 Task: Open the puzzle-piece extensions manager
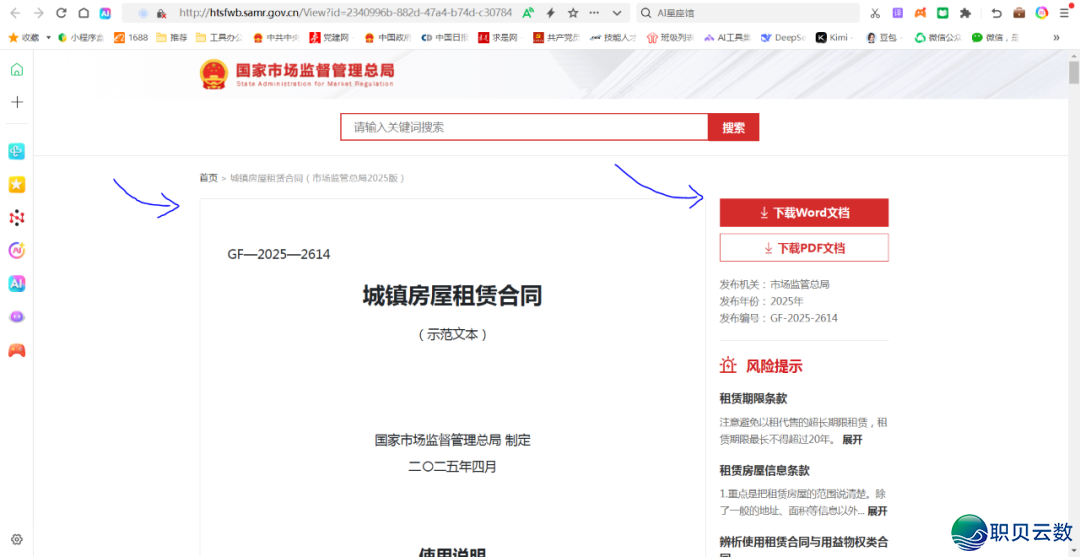965,12
